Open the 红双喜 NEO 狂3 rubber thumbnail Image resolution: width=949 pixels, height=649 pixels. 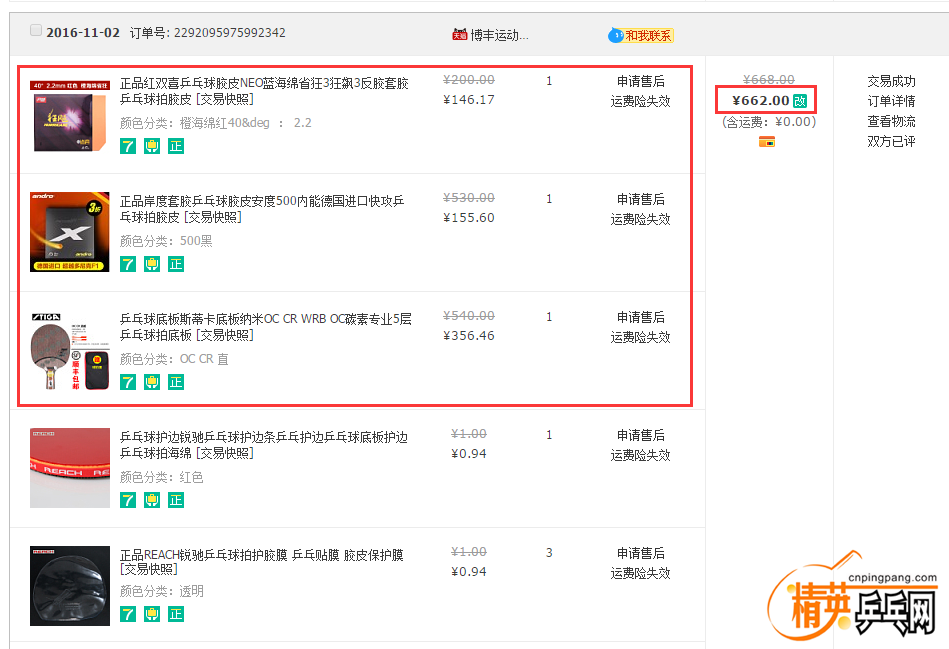point(70,116)
